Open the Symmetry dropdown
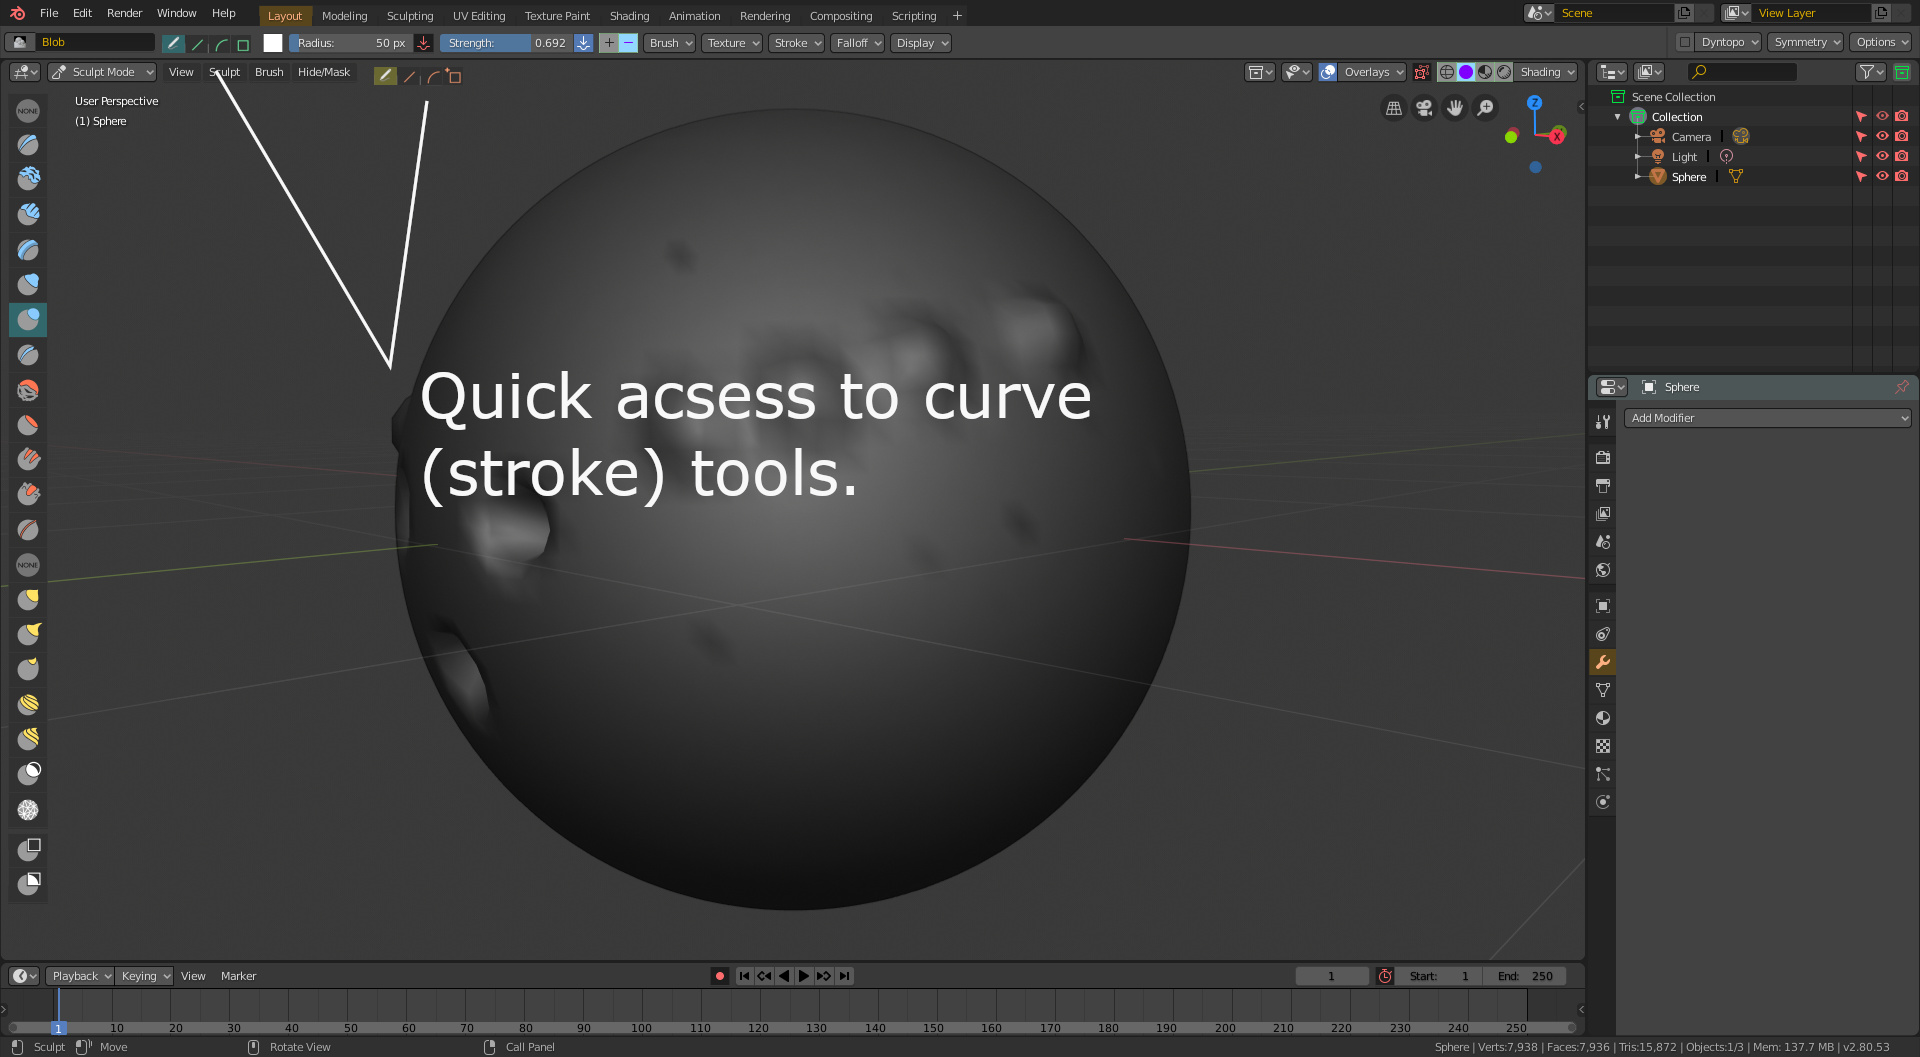Screen dimensions: 1920x1057 tap(1806, 42)
